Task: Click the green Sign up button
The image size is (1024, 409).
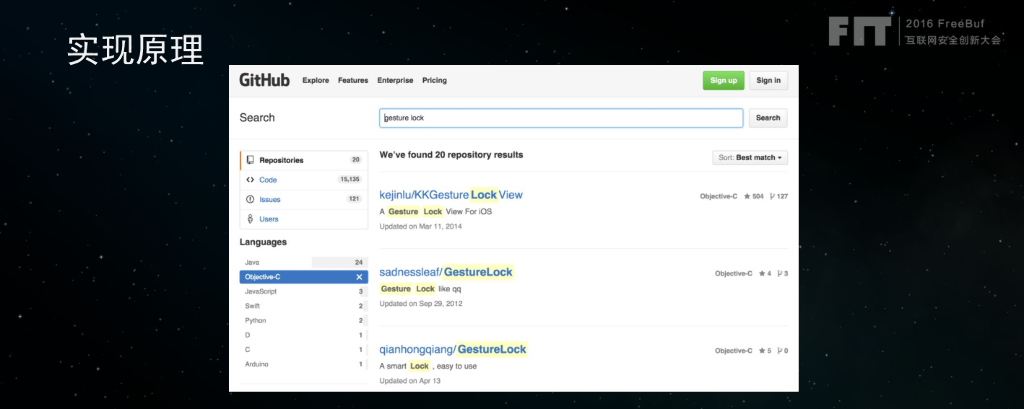Action: [723, 81]
